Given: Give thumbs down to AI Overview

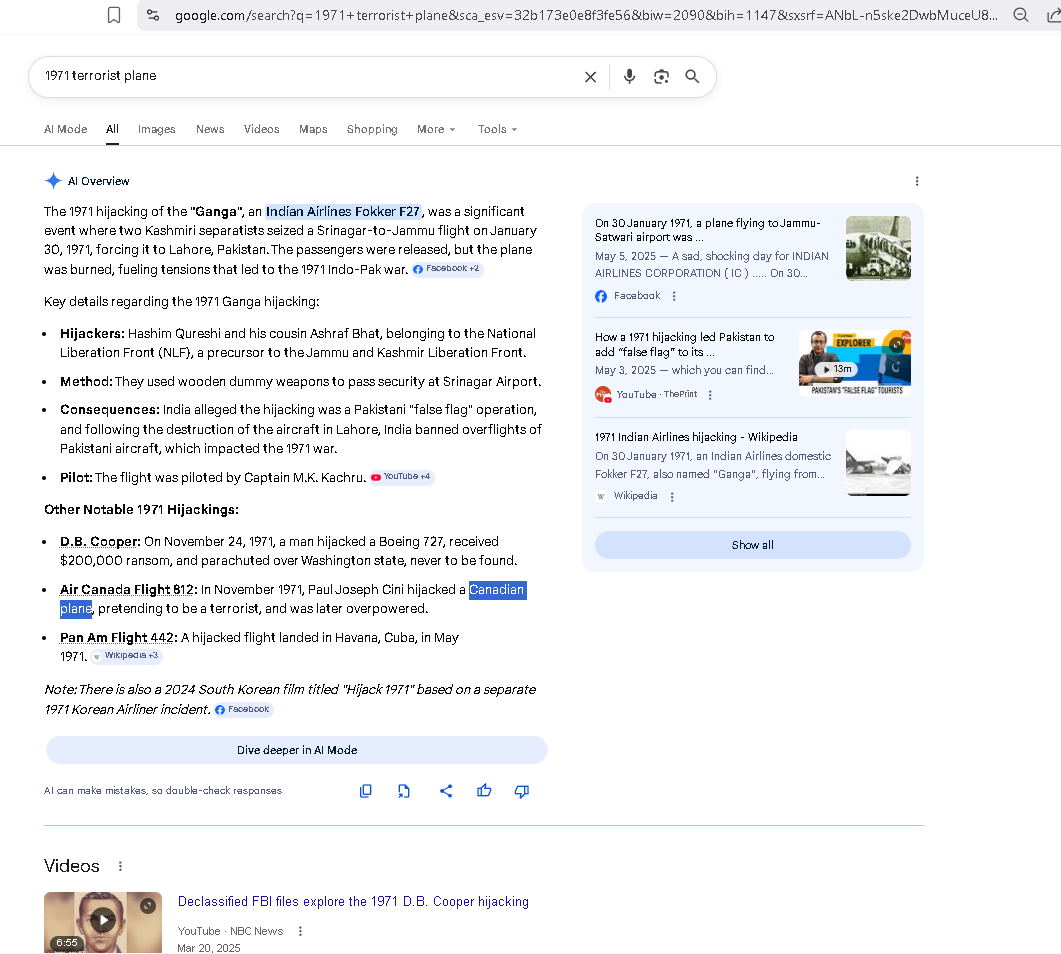Looking at the screenshot, I should pyautogui.click(x=521, y=791).
